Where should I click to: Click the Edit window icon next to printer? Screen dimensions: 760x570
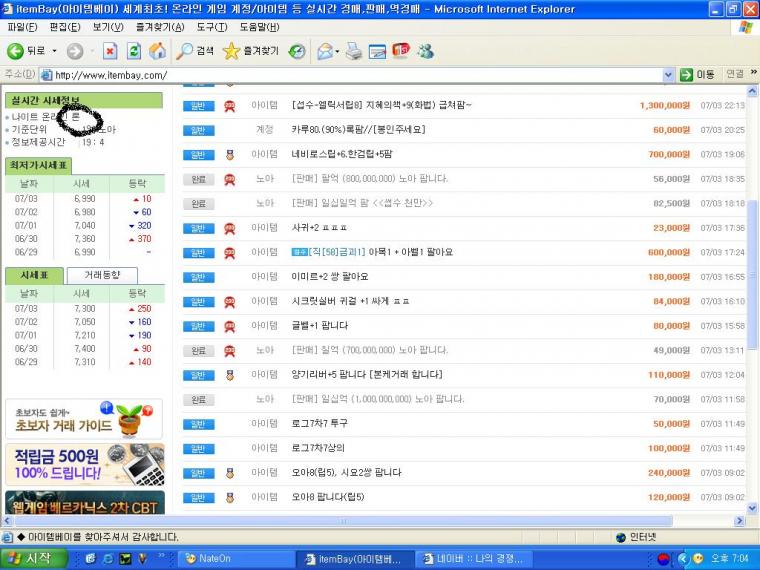(x=377, y=51)
